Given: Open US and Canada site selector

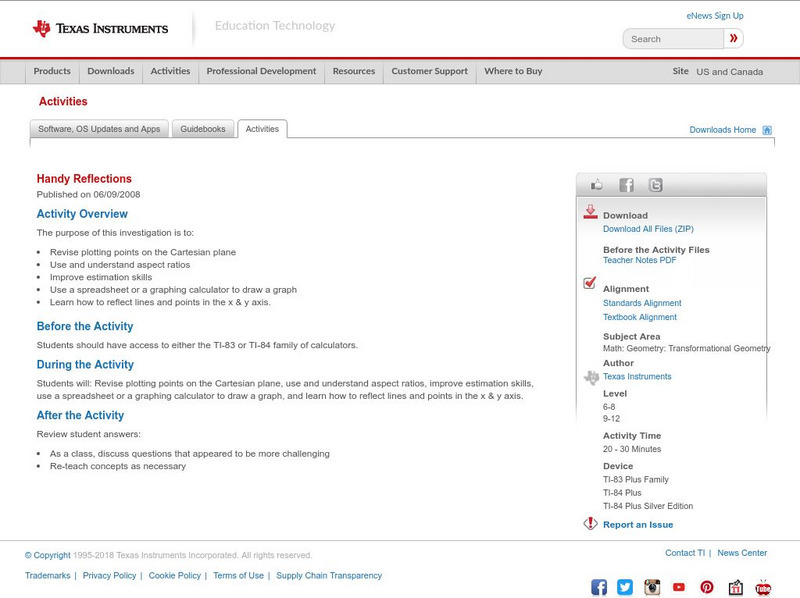Looking at the screenshot, I should pyautogui.click(x=730, y=72).
